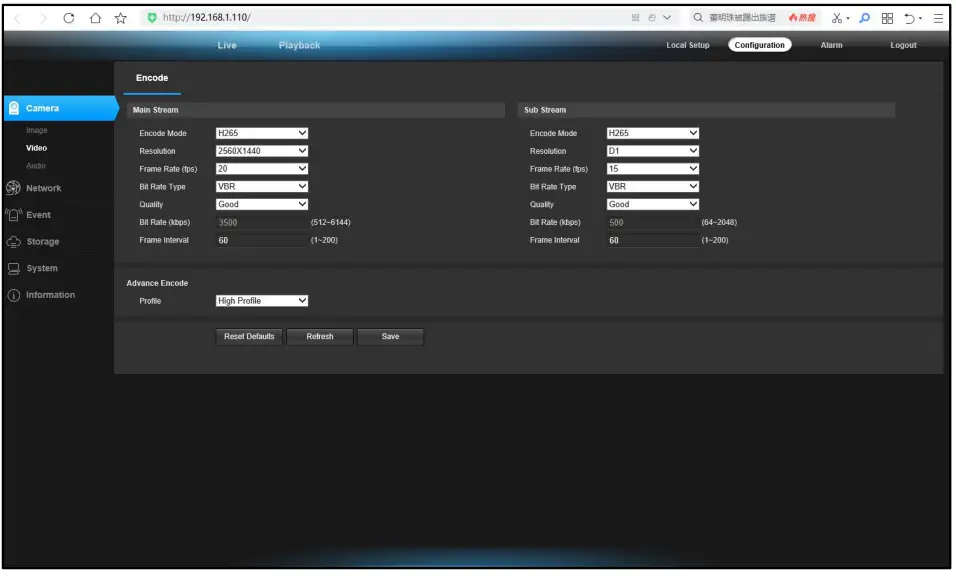This screenshot has width=956, height=576.
Task: Open Main Stream Quality dropdown
Action: point(262,204)
